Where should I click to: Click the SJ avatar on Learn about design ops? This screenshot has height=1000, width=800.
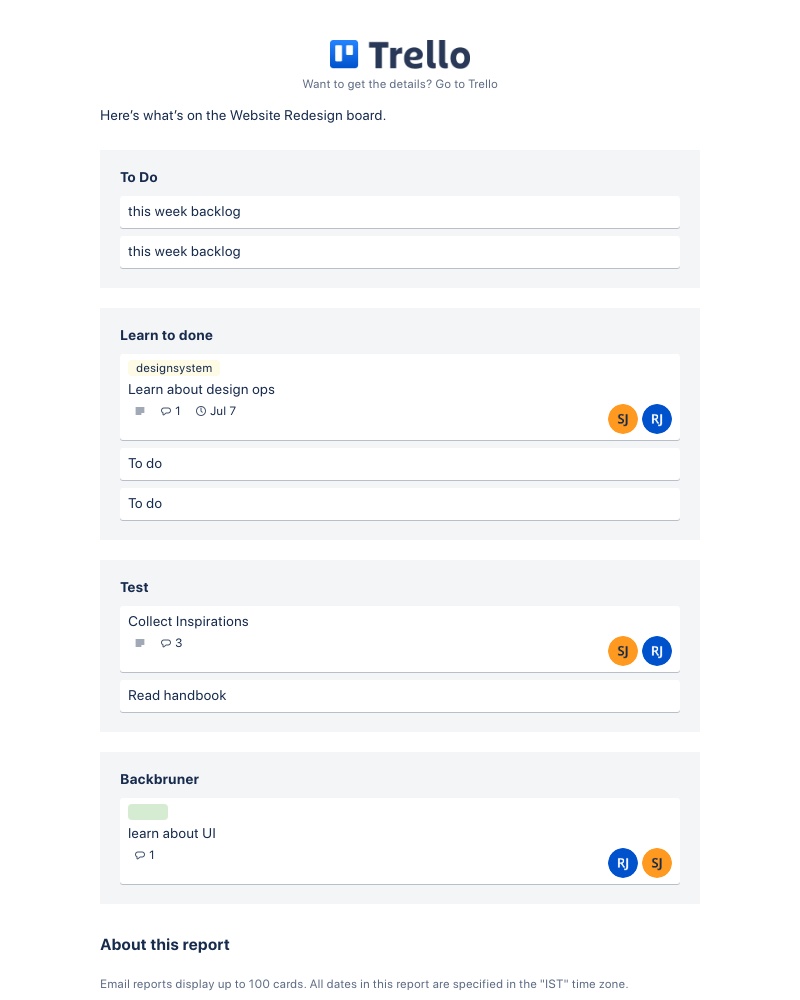(x=623, y=419)
